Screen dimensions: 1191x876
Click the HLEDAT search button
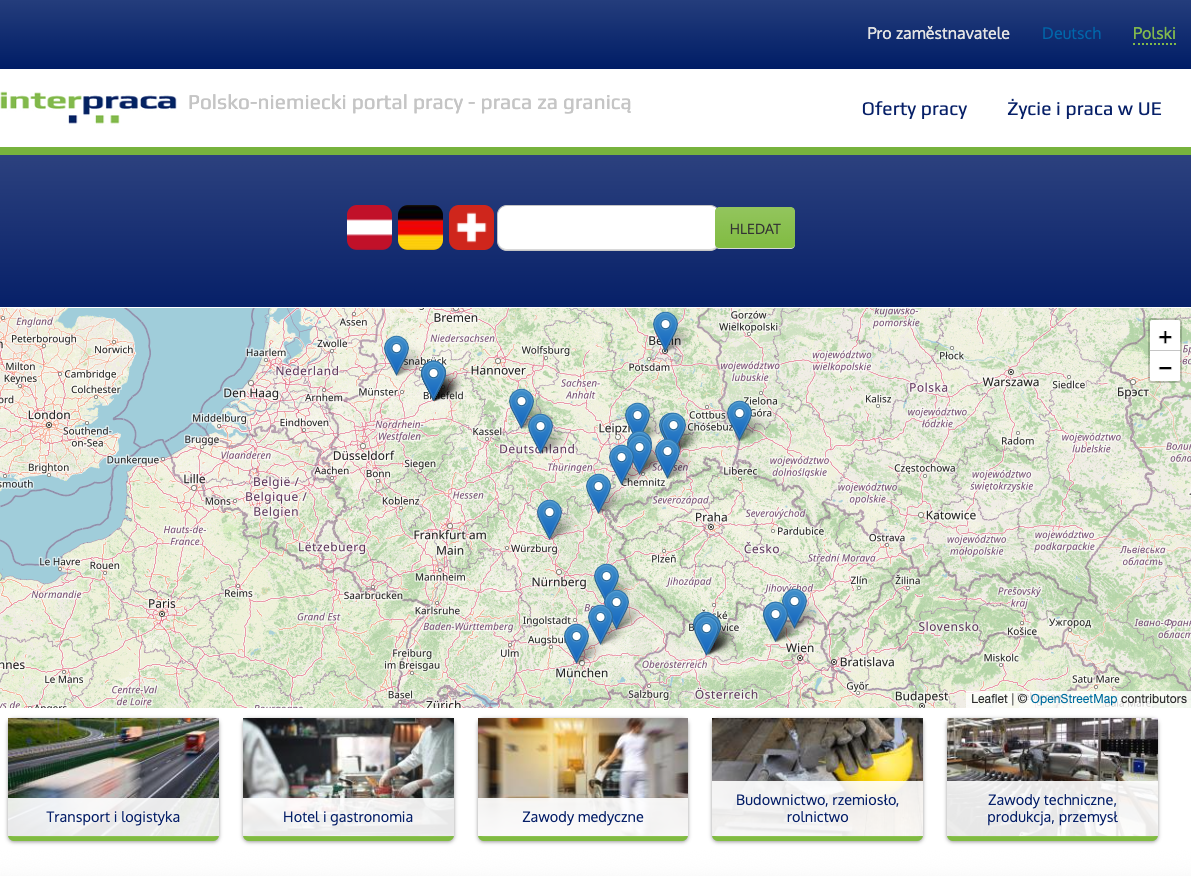click(755, 228)
